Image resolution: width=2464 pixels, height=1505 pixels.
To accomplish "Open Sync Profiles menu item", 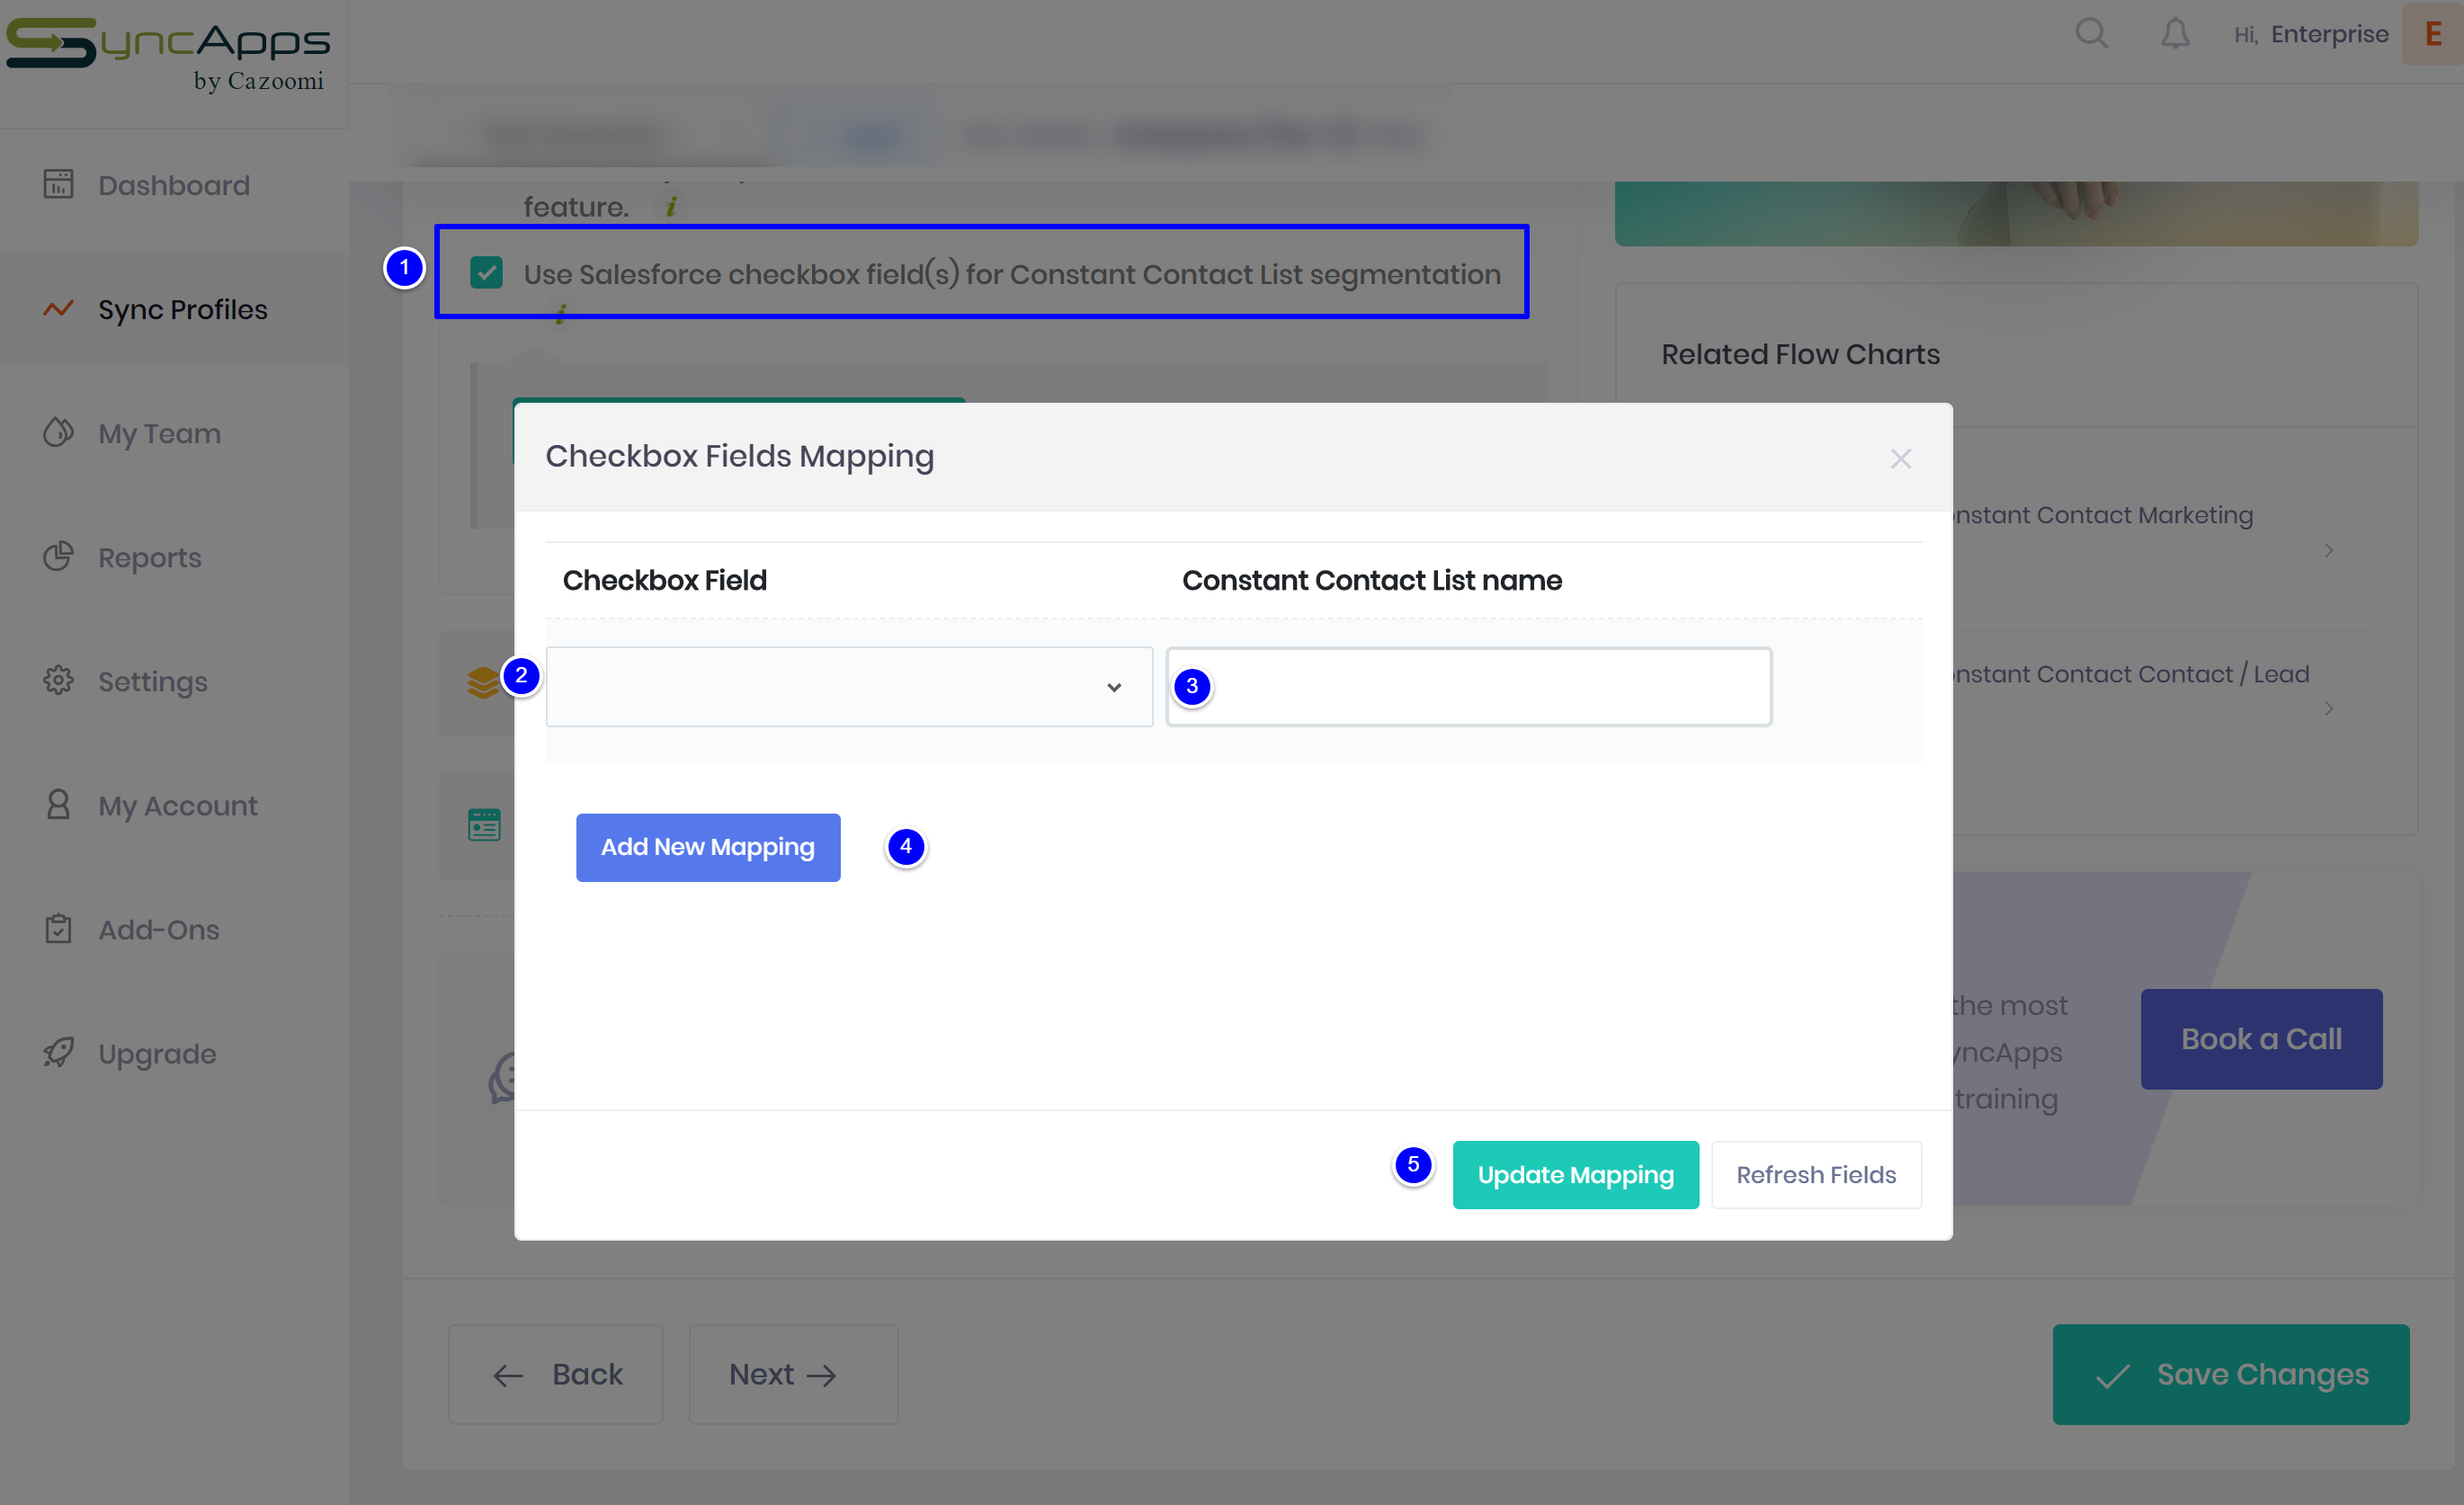I will click(x=174, y=309).
